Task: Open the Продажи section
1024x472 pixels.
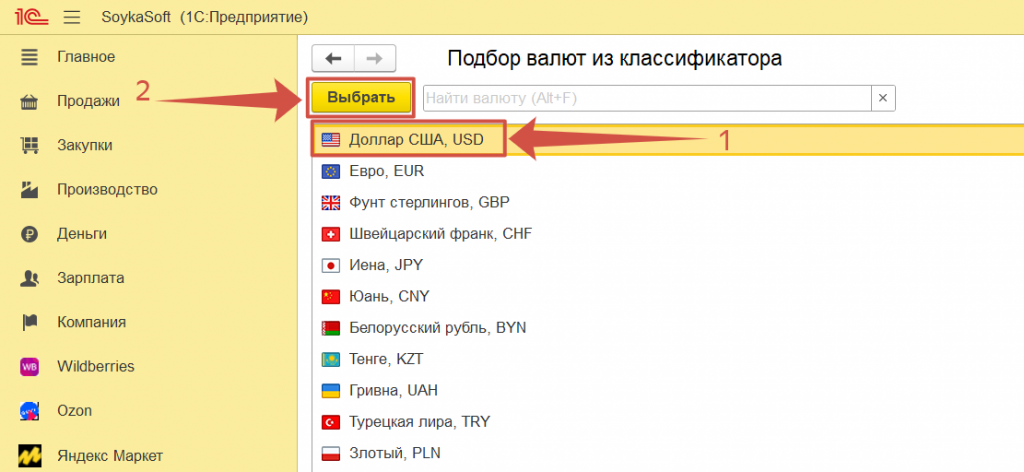Action: click(x=88, y=101)
